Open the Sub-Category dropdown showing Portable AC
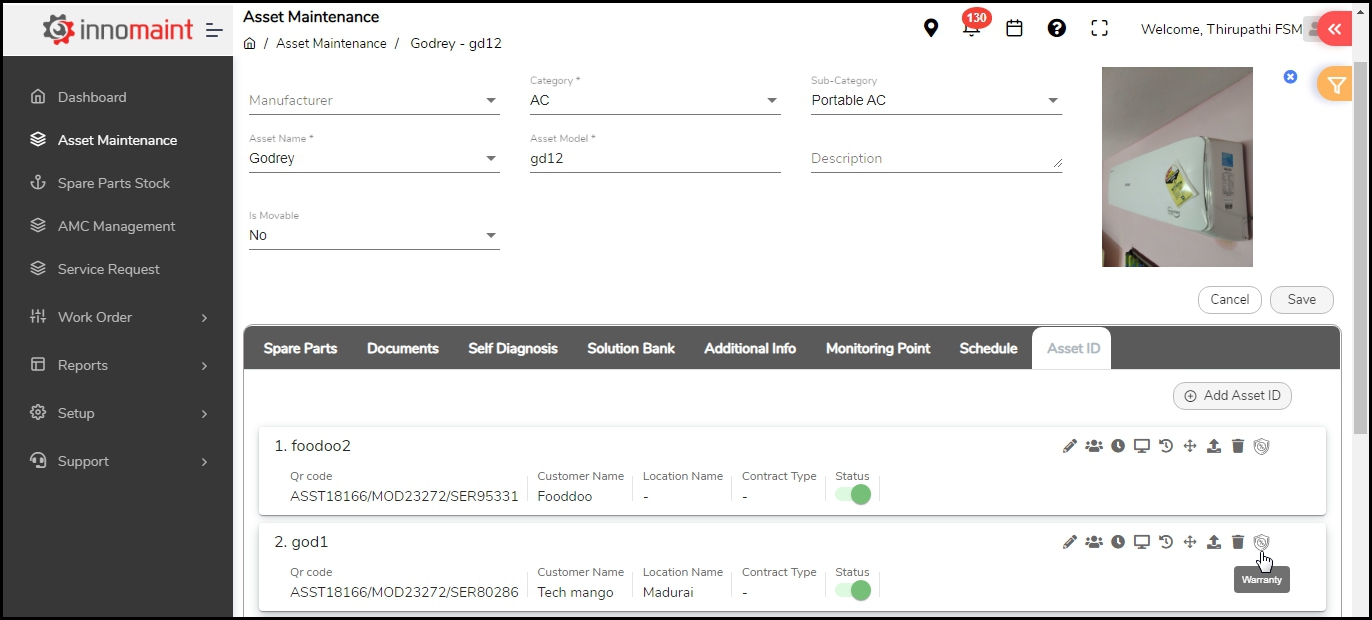Image resolution: width=1372 pixels, height=620 pixels. pos(935,100)
